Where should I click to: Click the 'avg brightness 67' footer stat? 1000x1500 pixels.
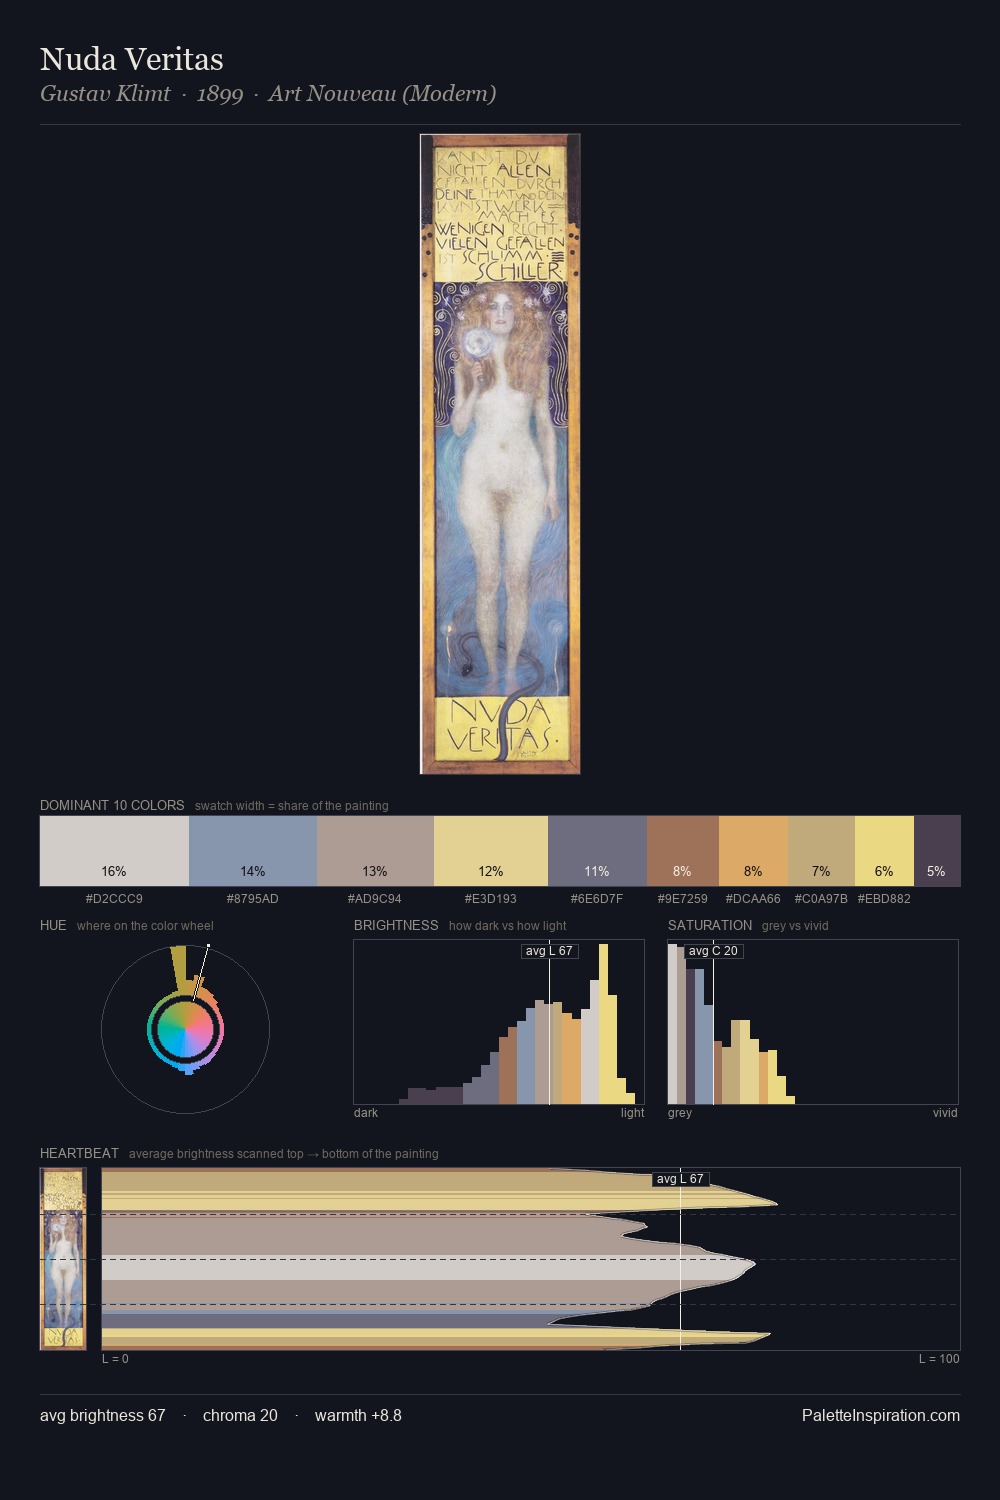pyautogui.click(x=103, y=1415)
